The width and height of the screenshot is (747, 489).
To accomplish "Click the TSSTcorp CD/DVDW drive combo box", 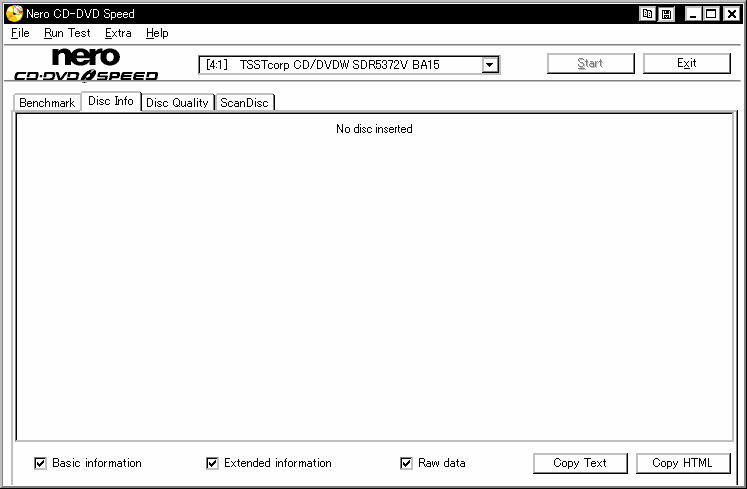I will [349, 65].
